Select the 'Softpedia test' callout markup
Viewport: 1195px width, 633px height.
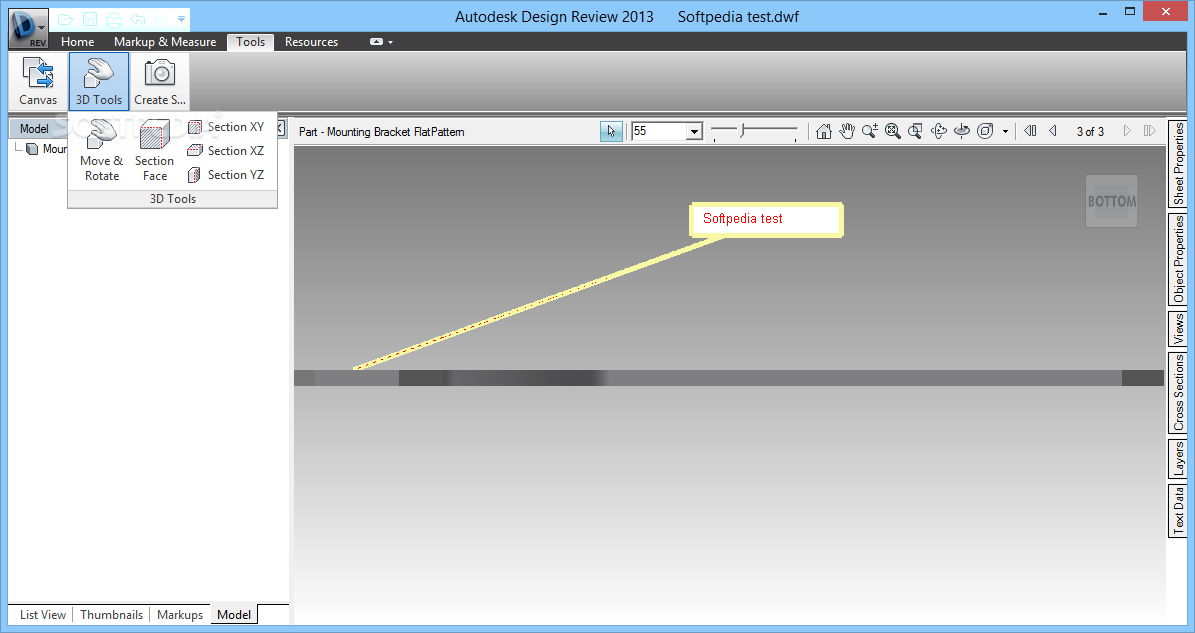(766, 219)
